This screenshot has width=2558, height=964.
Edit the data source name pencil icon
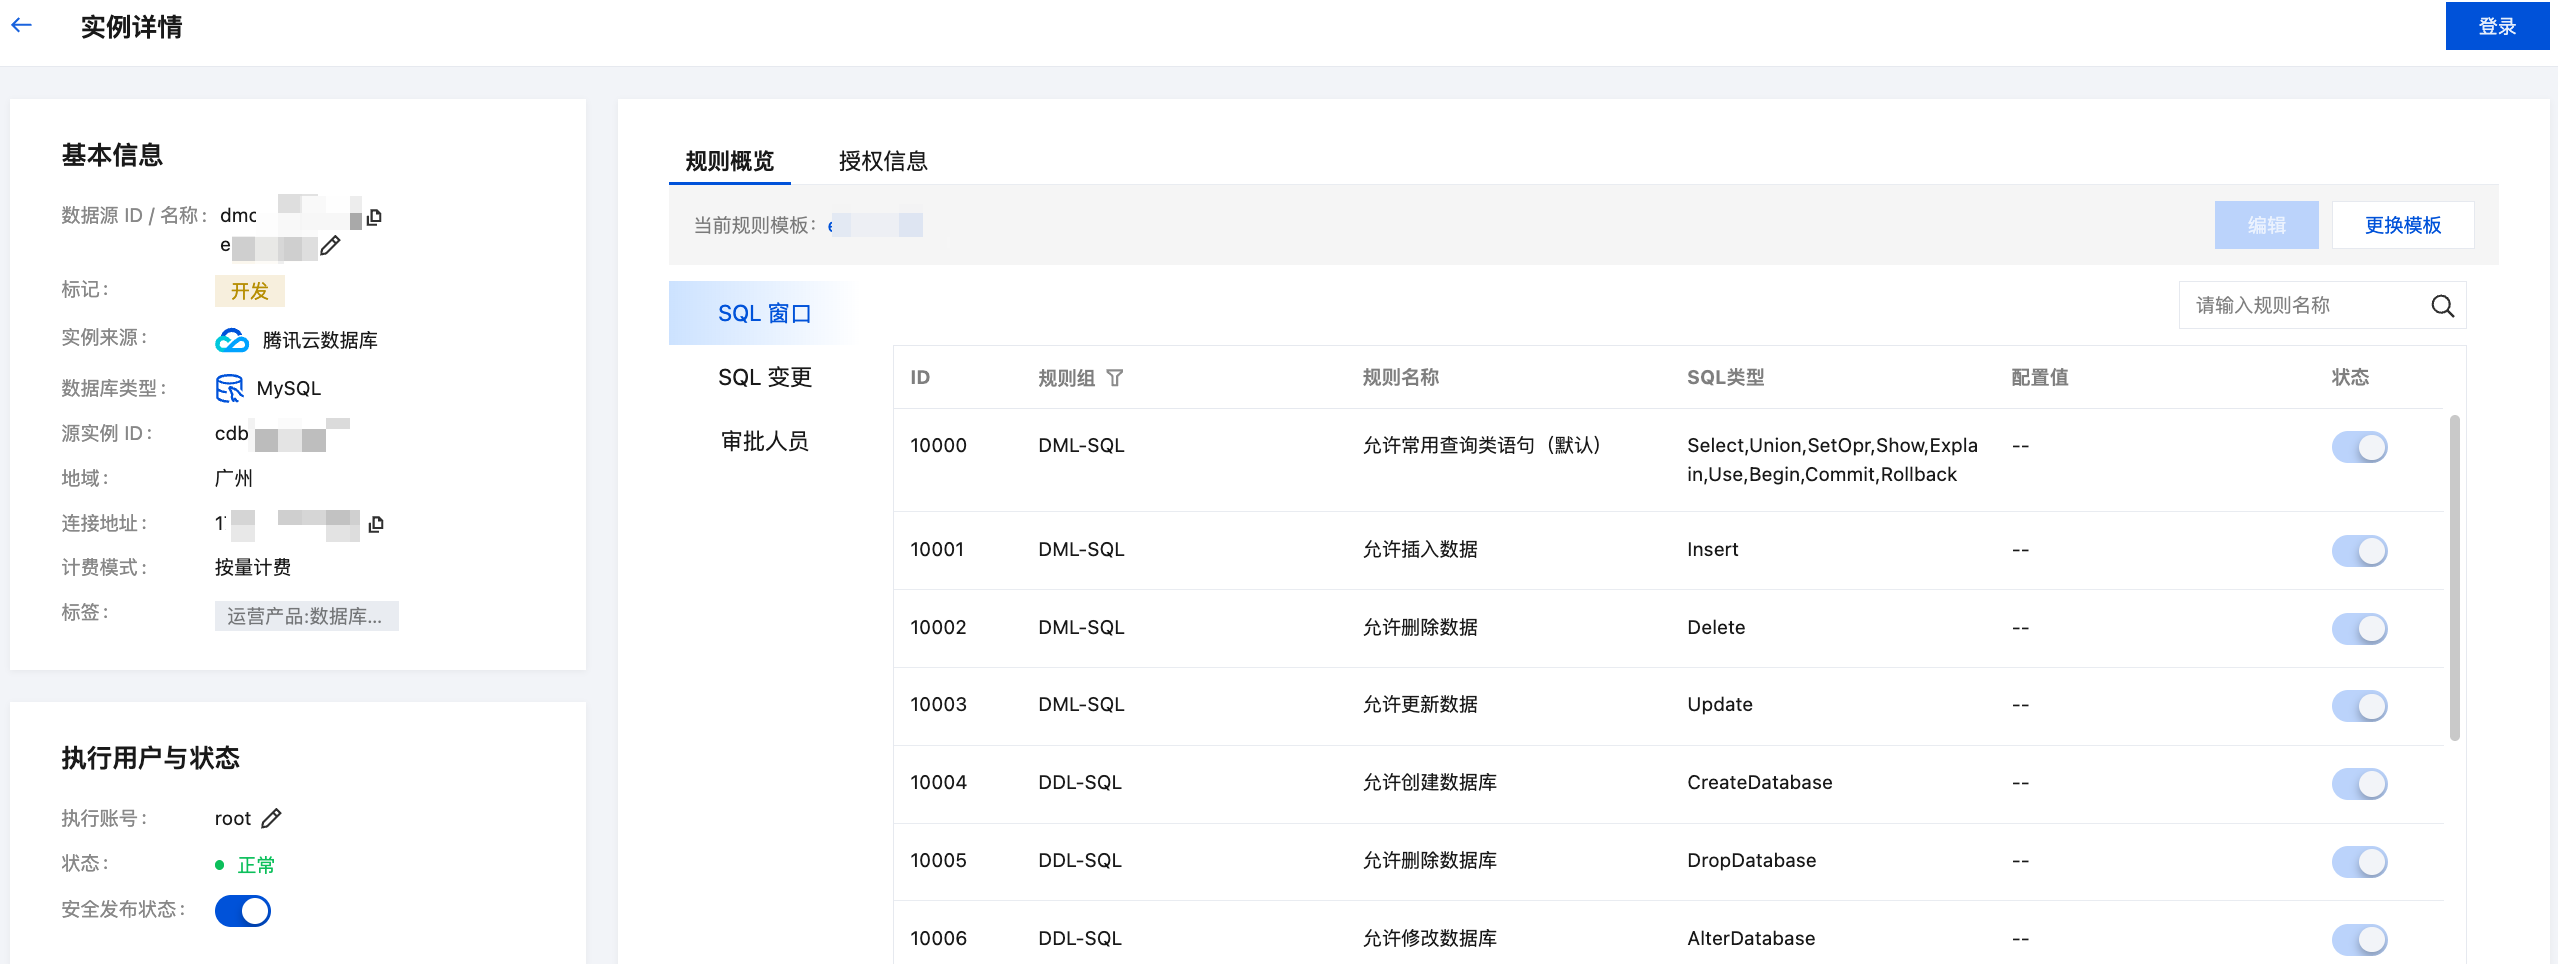pyautogui.click(x=331, y=245)
